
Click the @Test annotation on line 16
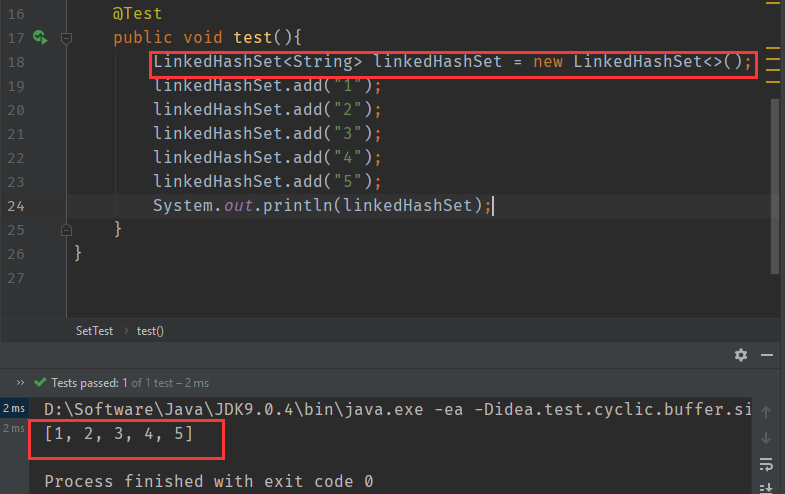137,14
